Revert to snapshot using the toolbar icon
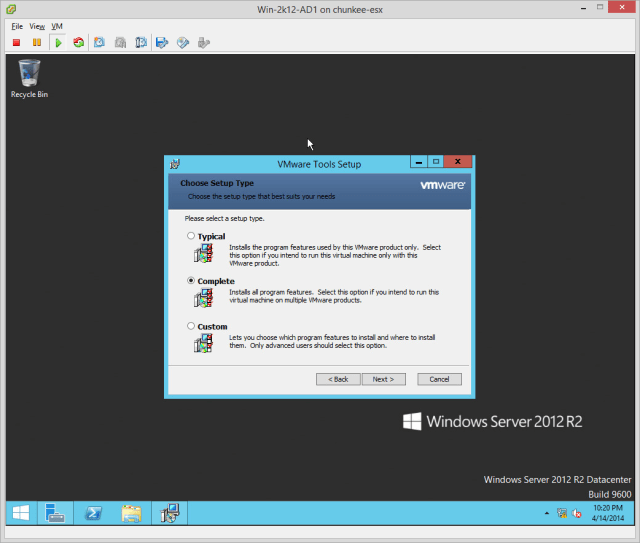The image size is (640, 543). coord(120,42)
